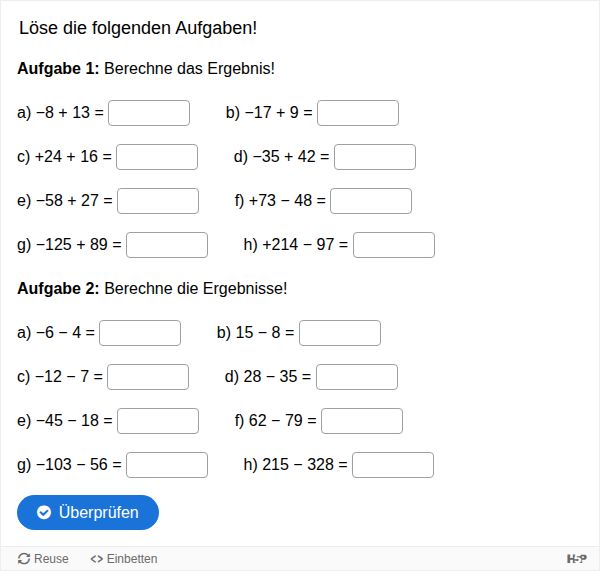Open the Einbetten embed link

124,559
